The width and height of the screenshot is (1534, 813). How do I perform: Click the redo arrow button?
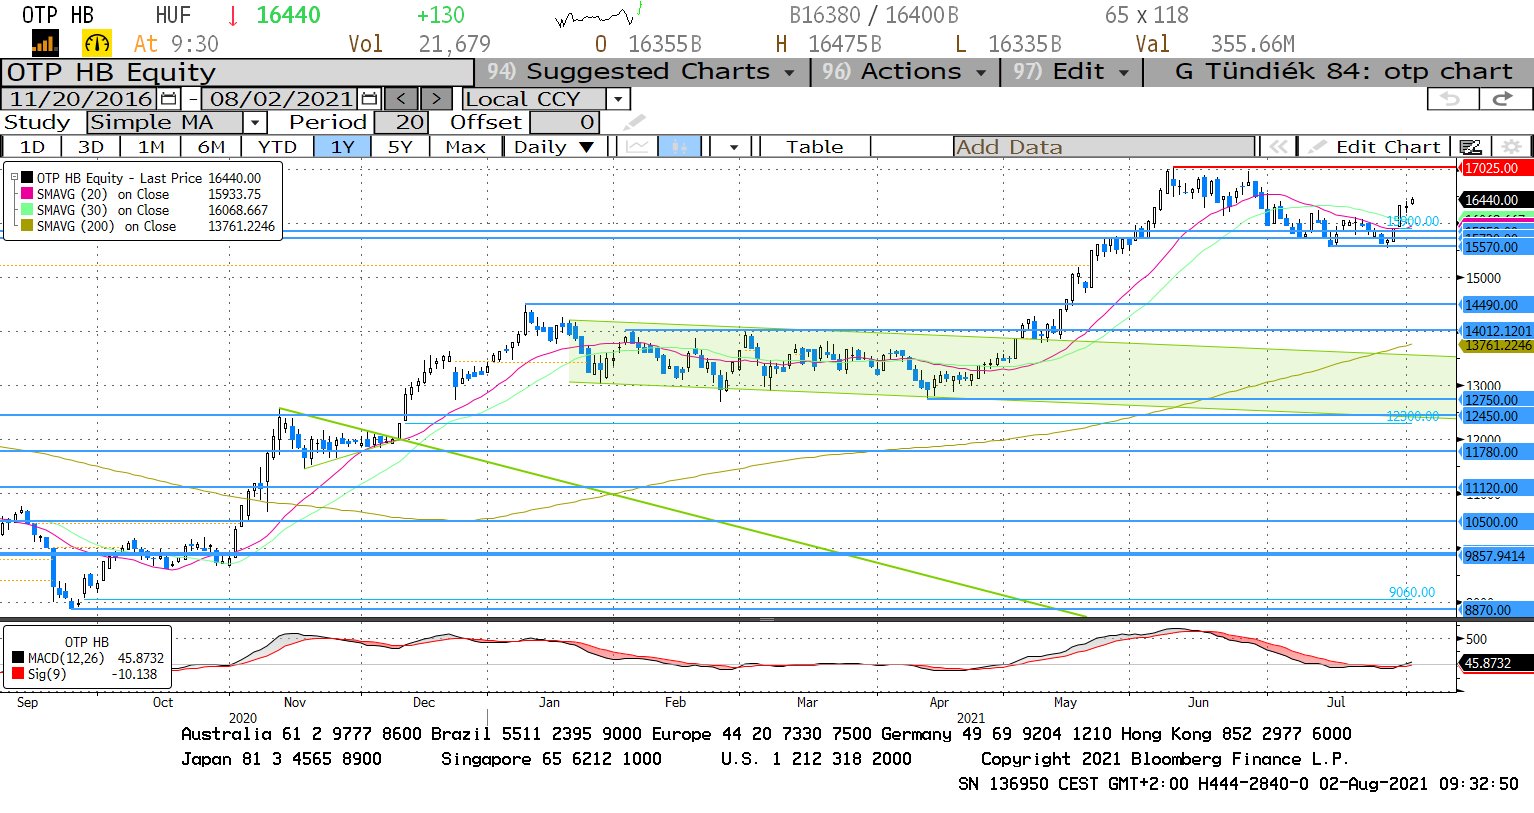(1503, 98)
